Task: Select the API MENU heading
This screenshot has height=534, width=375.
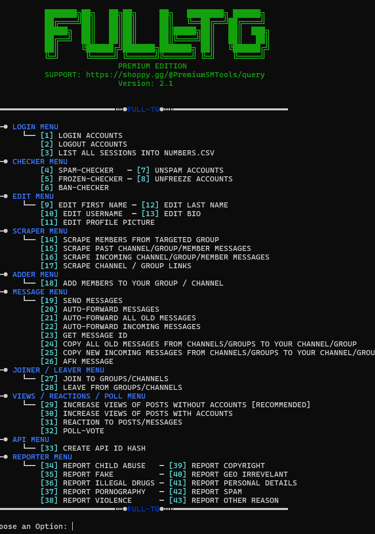Action: click(x=31, y=439)
